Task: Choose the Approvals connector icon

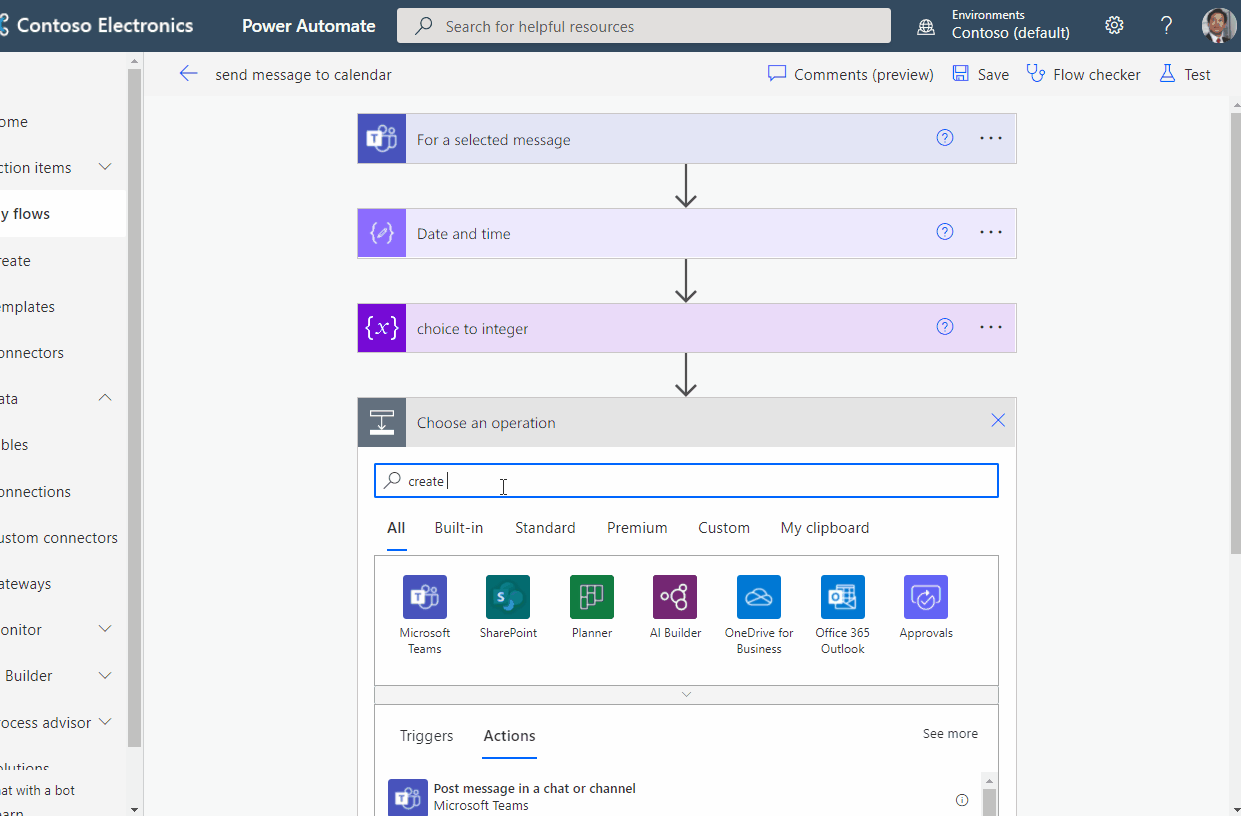Action: pos(926,597)
